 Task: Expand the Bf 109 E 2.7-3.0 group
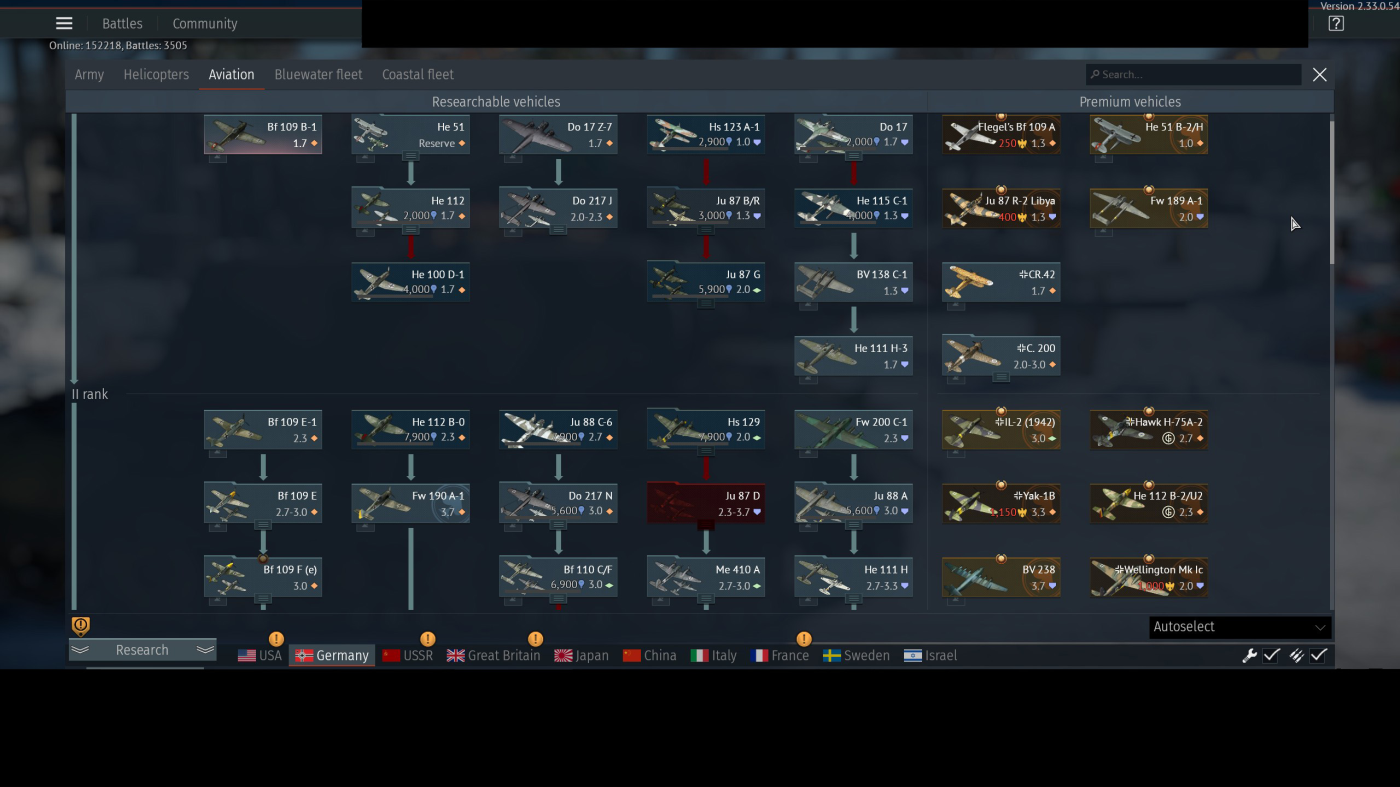(263, 525)
